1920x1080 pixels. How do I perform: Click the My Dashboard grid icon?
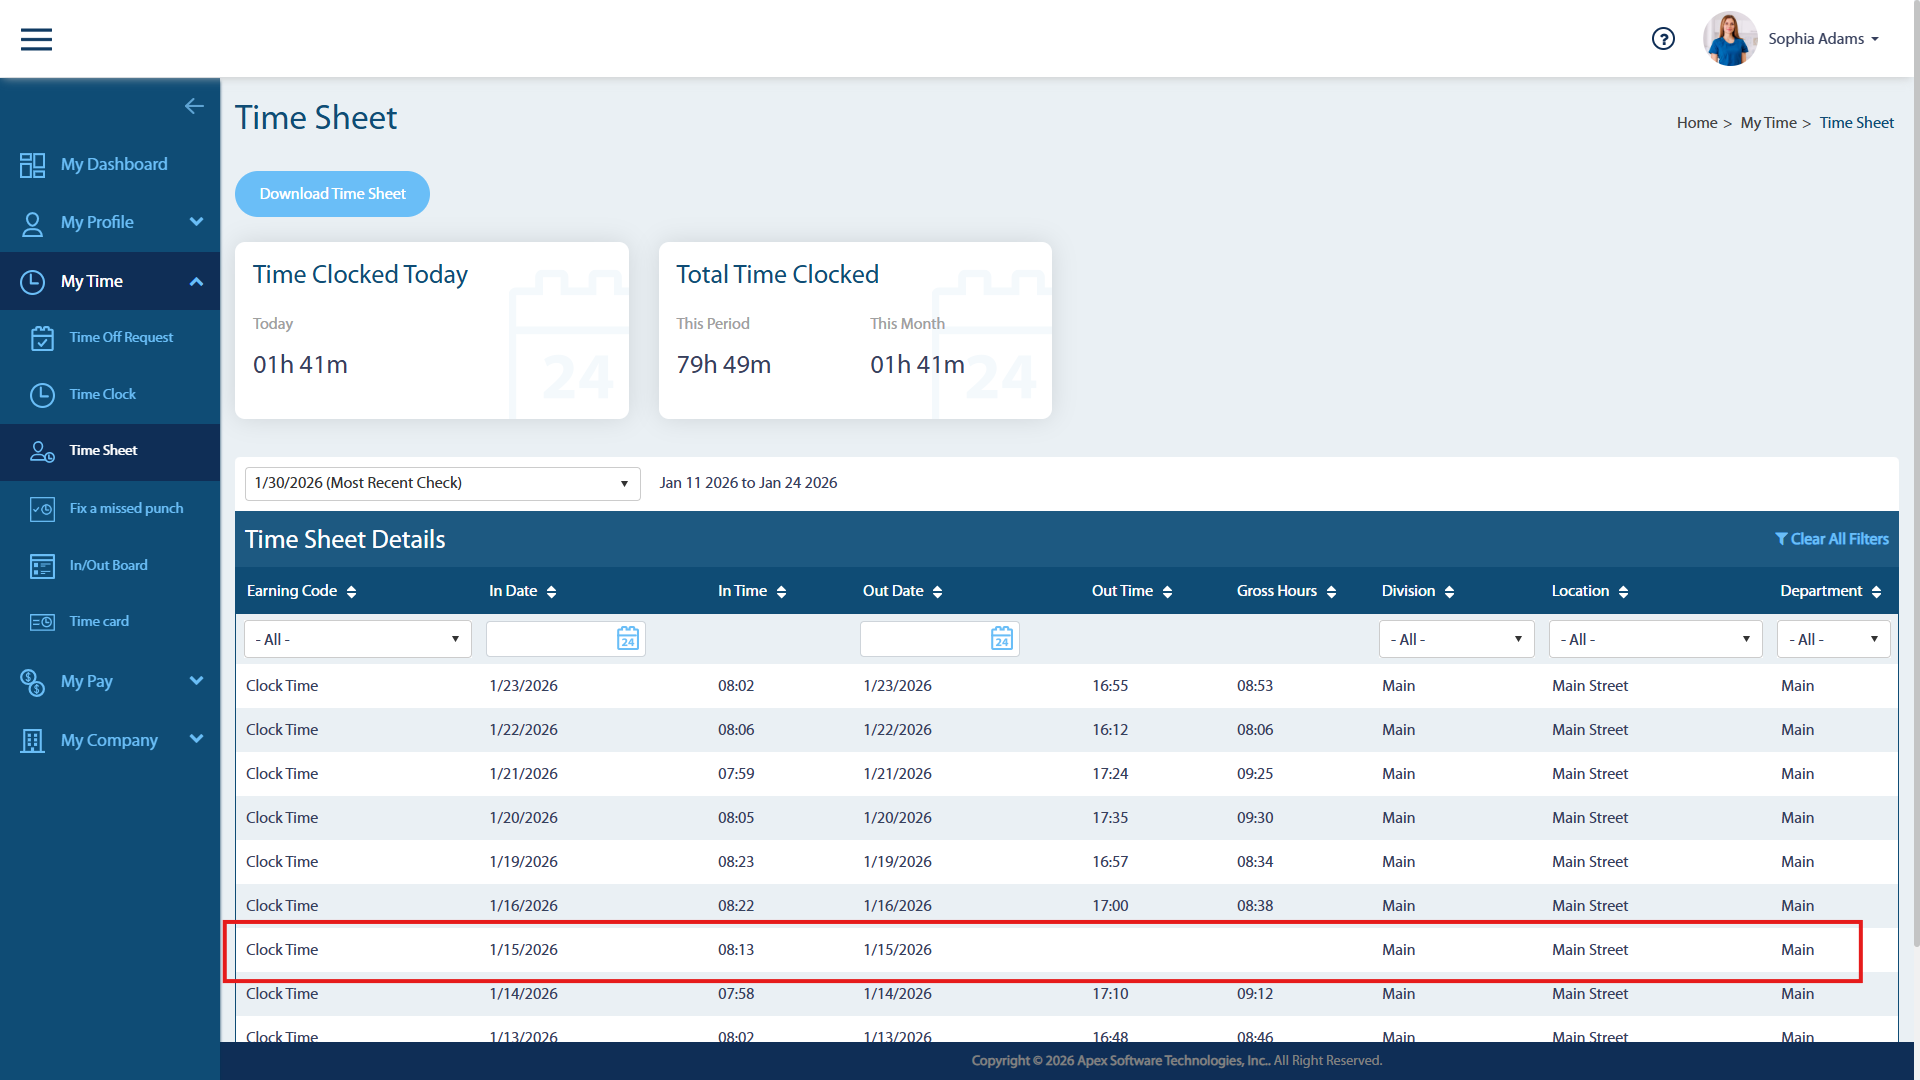tap(32, 165)
